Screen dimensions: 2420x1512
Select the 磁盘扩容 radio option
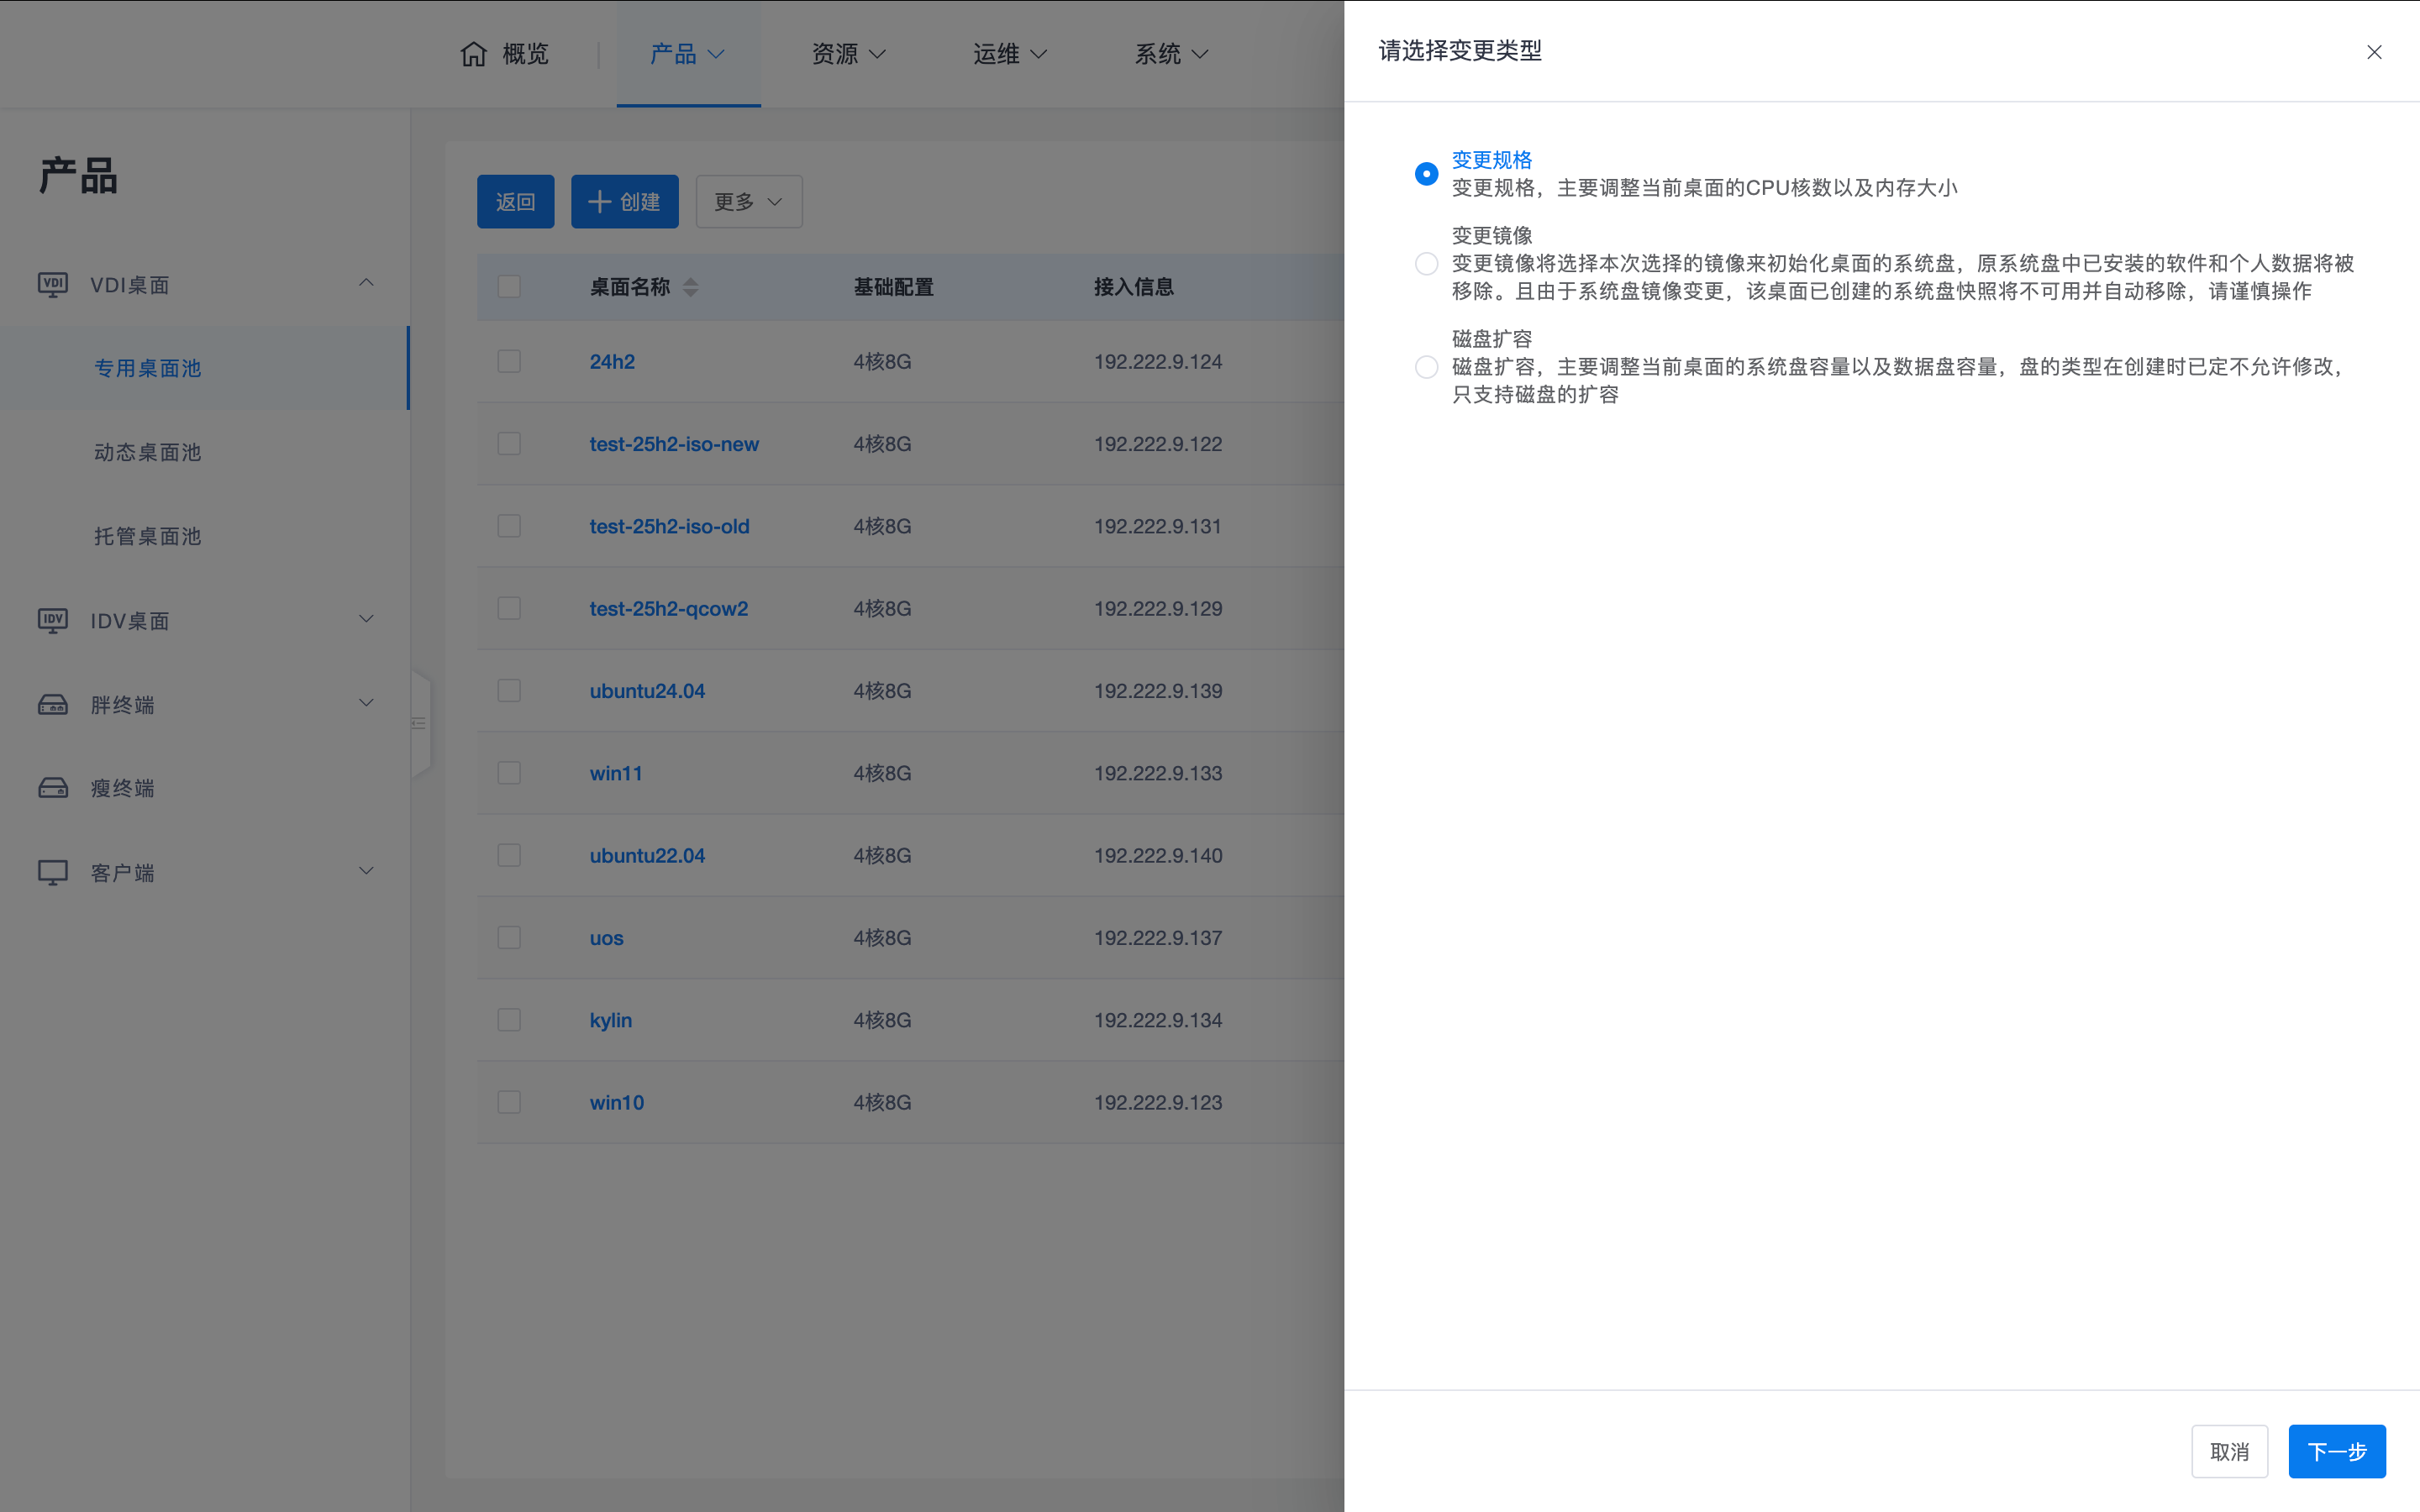pyautogui.click(x=1426, y=367)
